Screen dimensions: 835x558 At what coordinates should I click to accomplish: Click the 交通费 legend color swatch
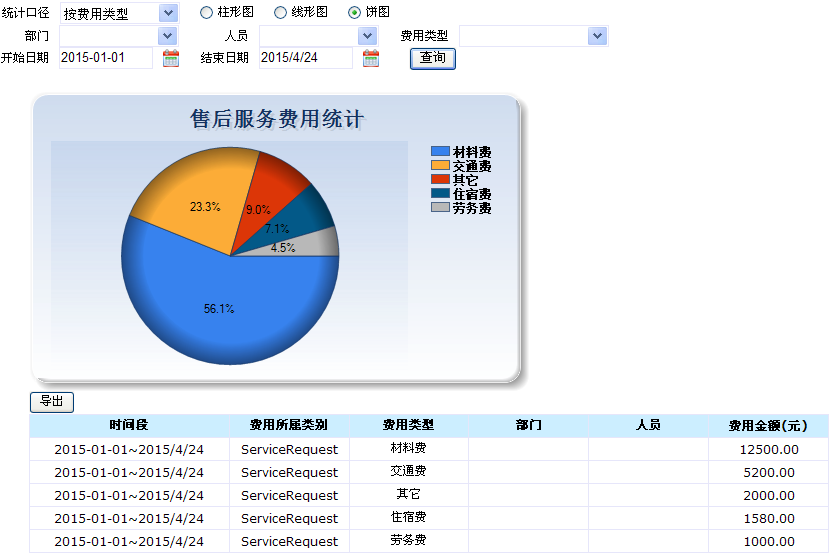440,165
